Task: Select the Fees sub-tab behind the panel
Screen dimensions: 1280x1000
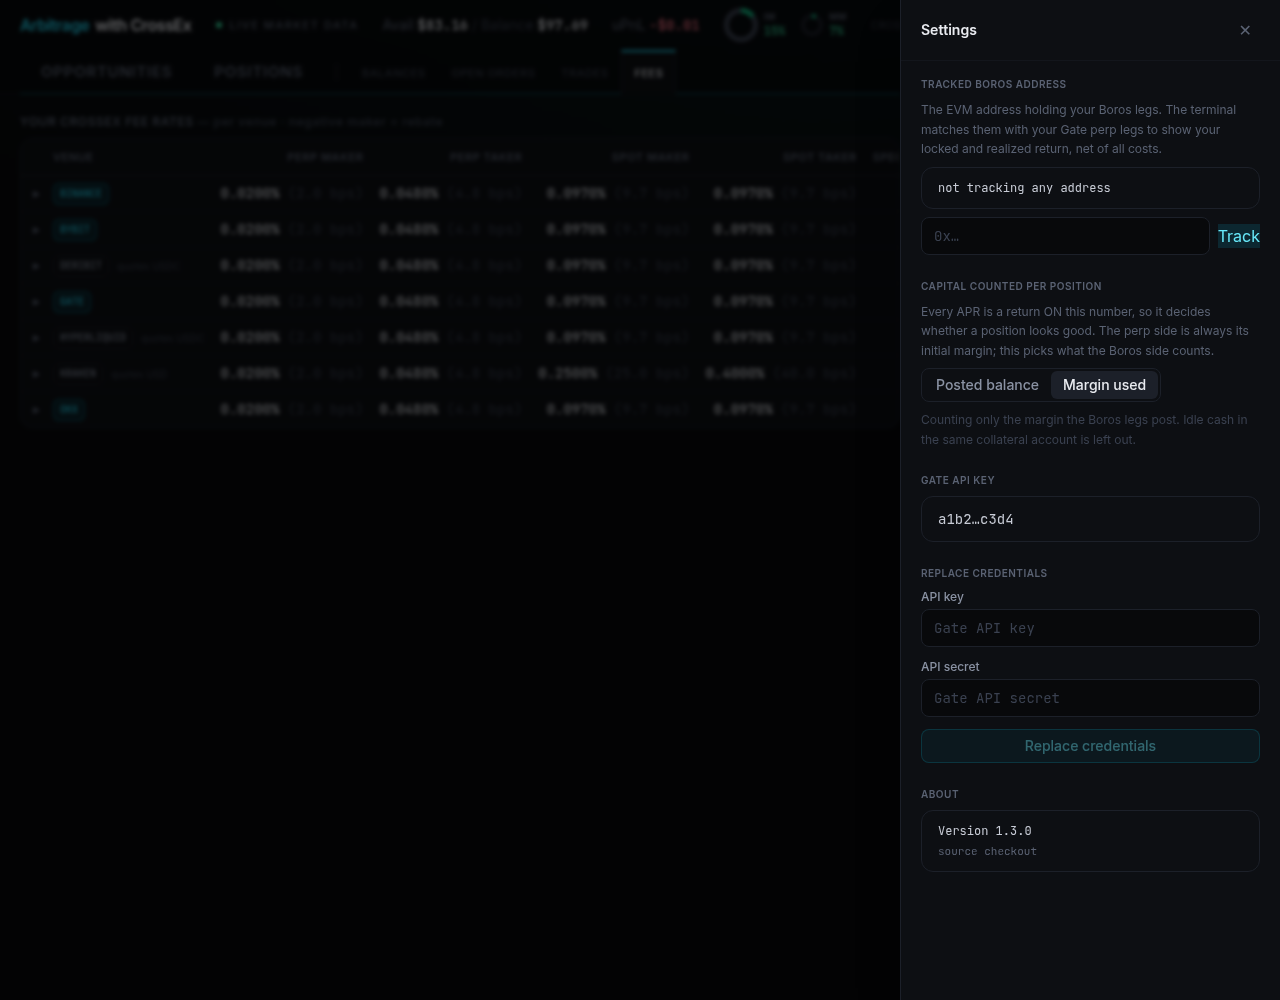Action: click(x=648, y=73)
